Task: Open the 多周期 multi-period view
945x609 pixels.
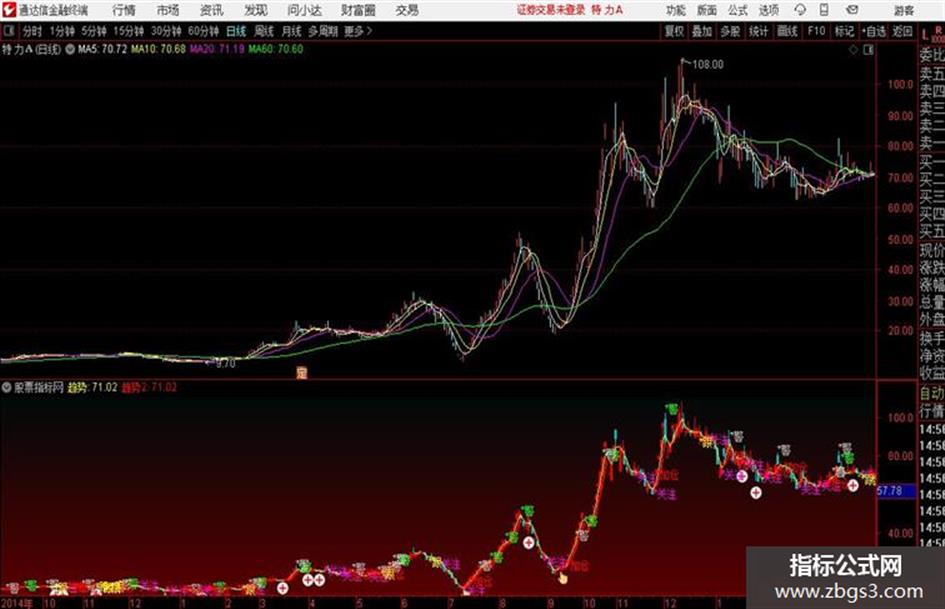Action: 323,31
